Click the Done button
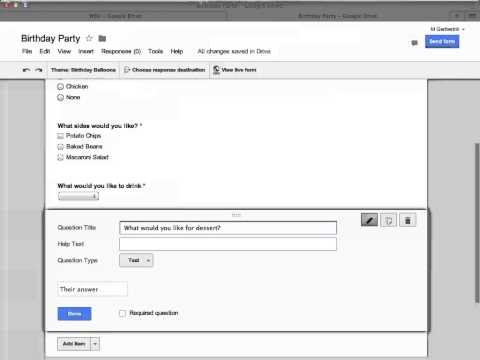 (x=74, y=314)
